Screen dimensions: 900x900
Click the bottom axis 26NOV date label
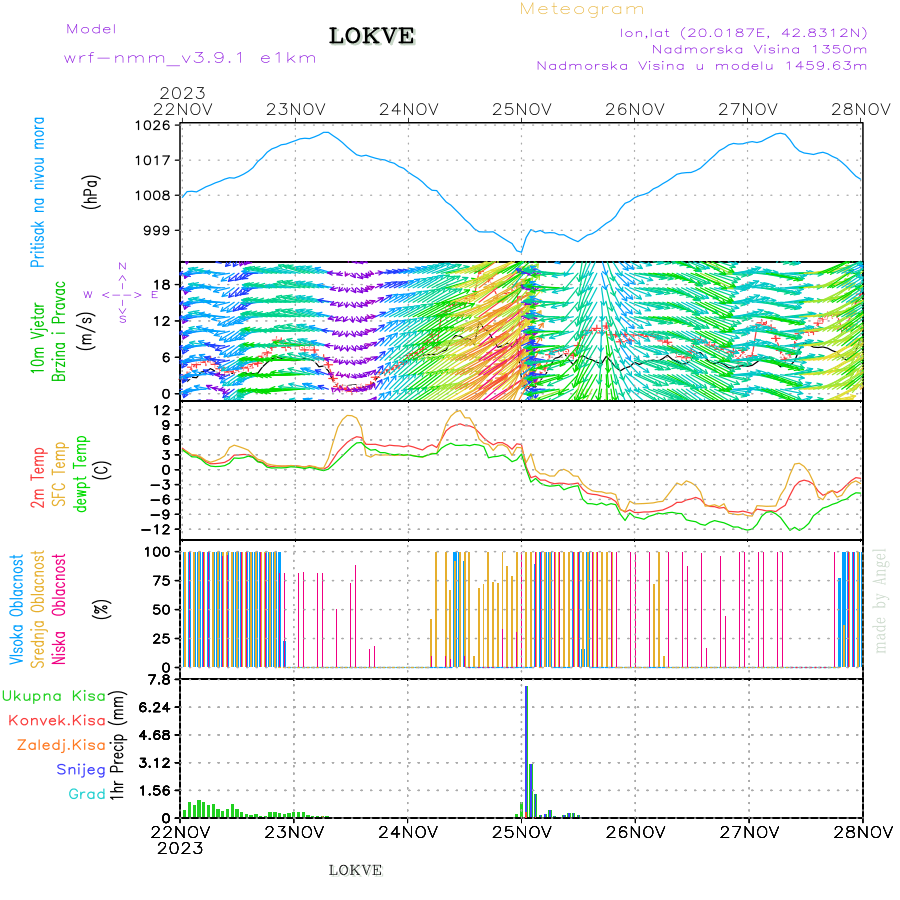(x=635, y=832)
